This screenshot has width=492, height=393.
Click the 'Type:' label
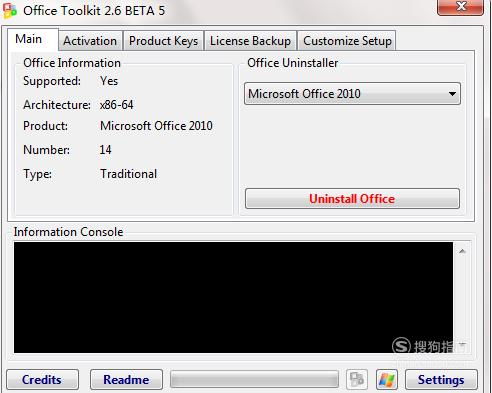tap(37, 174)
